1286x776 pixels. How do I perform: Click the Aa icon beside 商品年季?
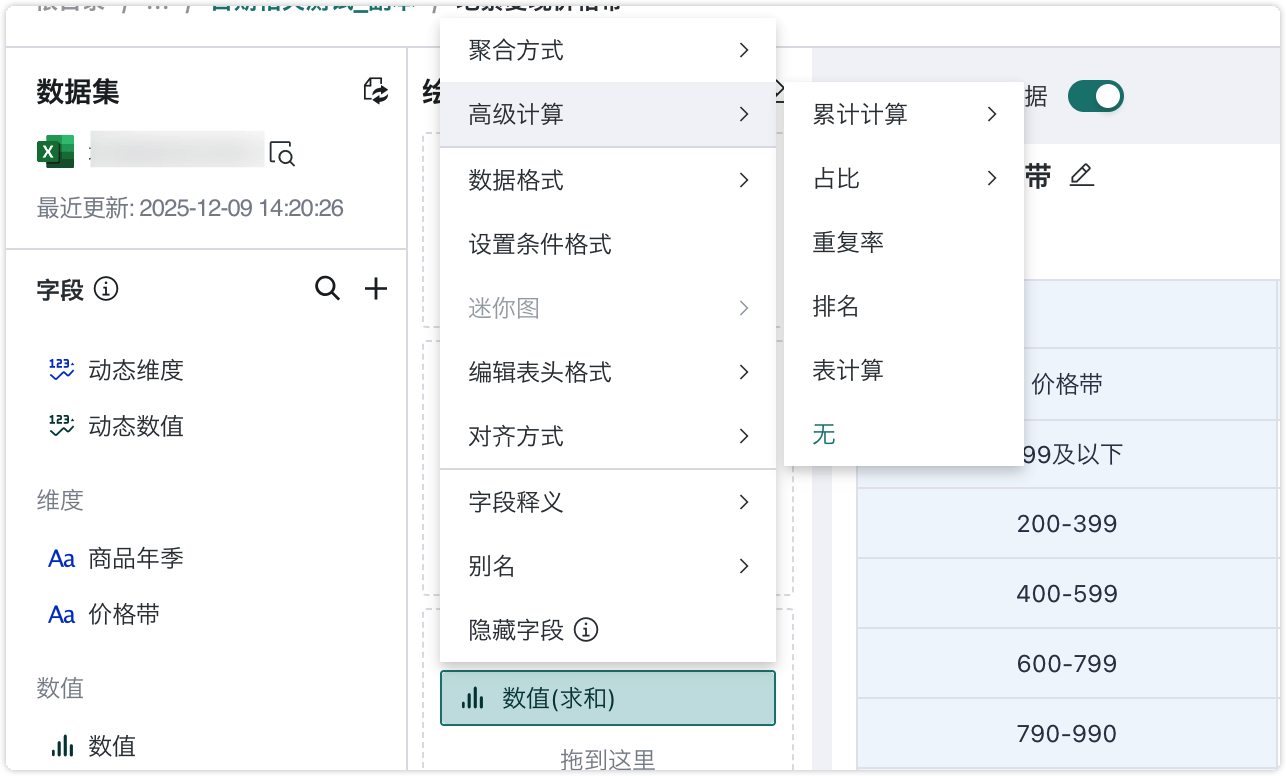[62, 559]
